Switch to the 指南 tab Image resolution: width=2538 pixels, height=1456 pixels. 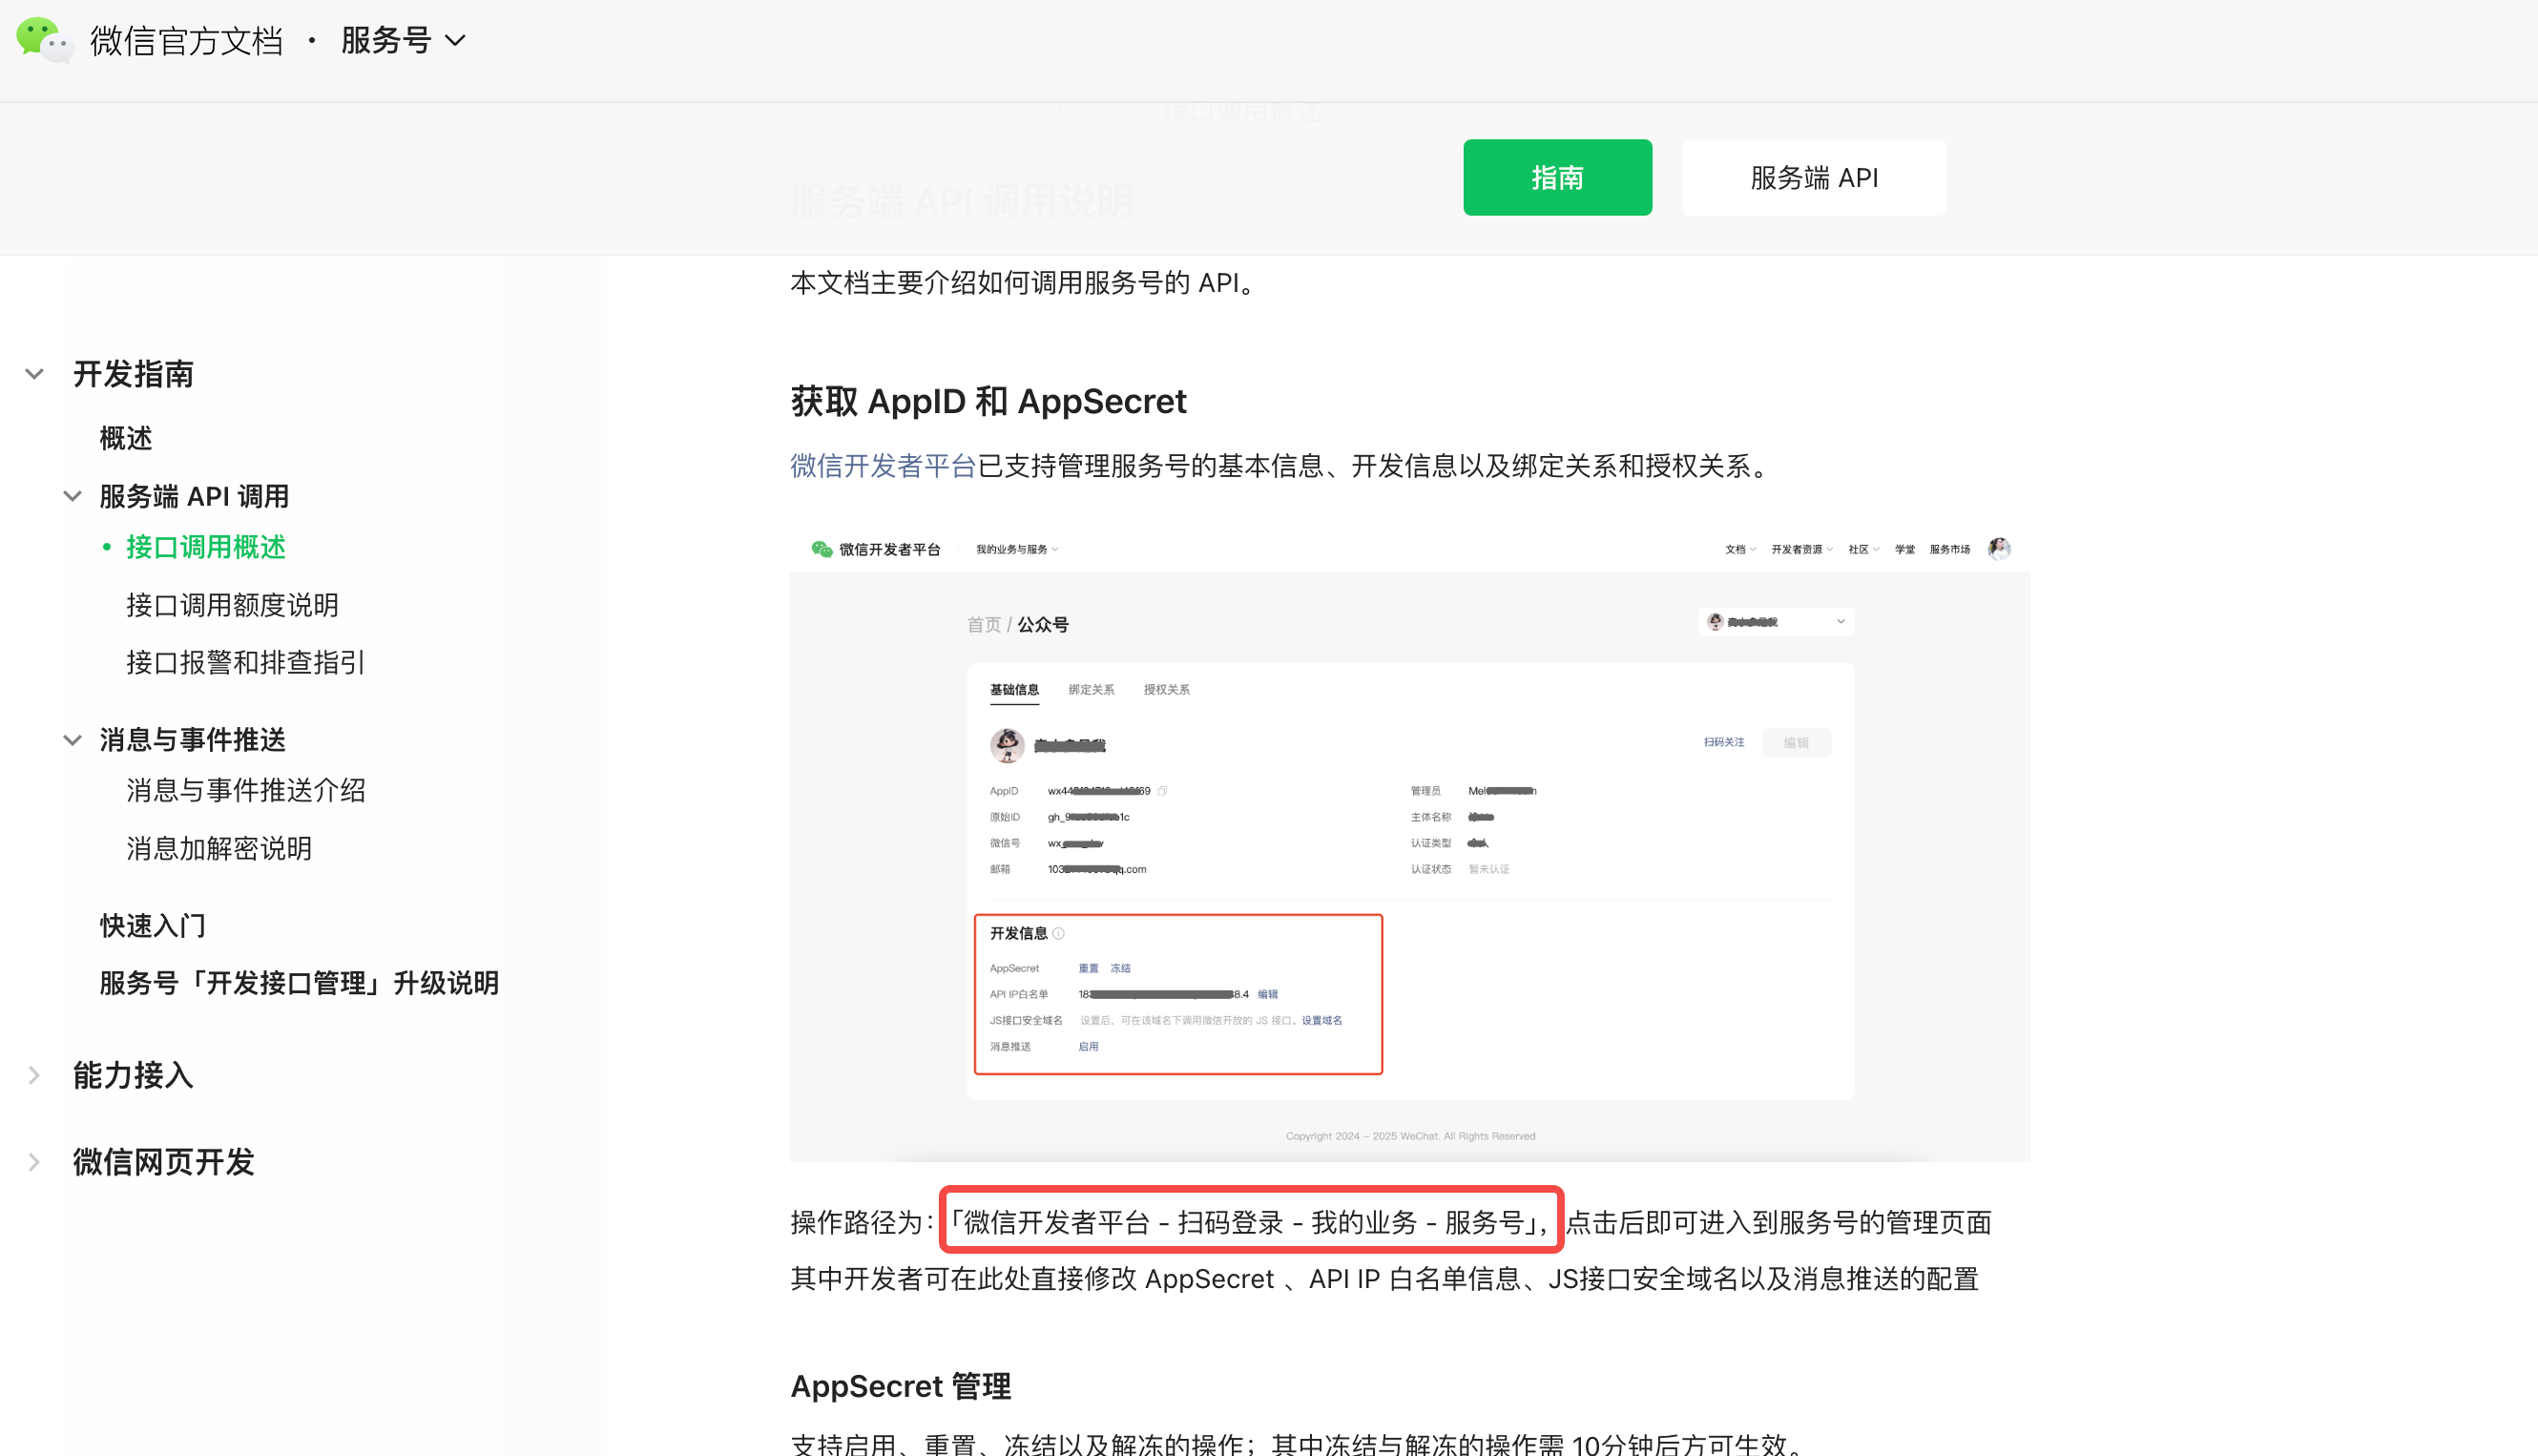[x=1557, y=177]
